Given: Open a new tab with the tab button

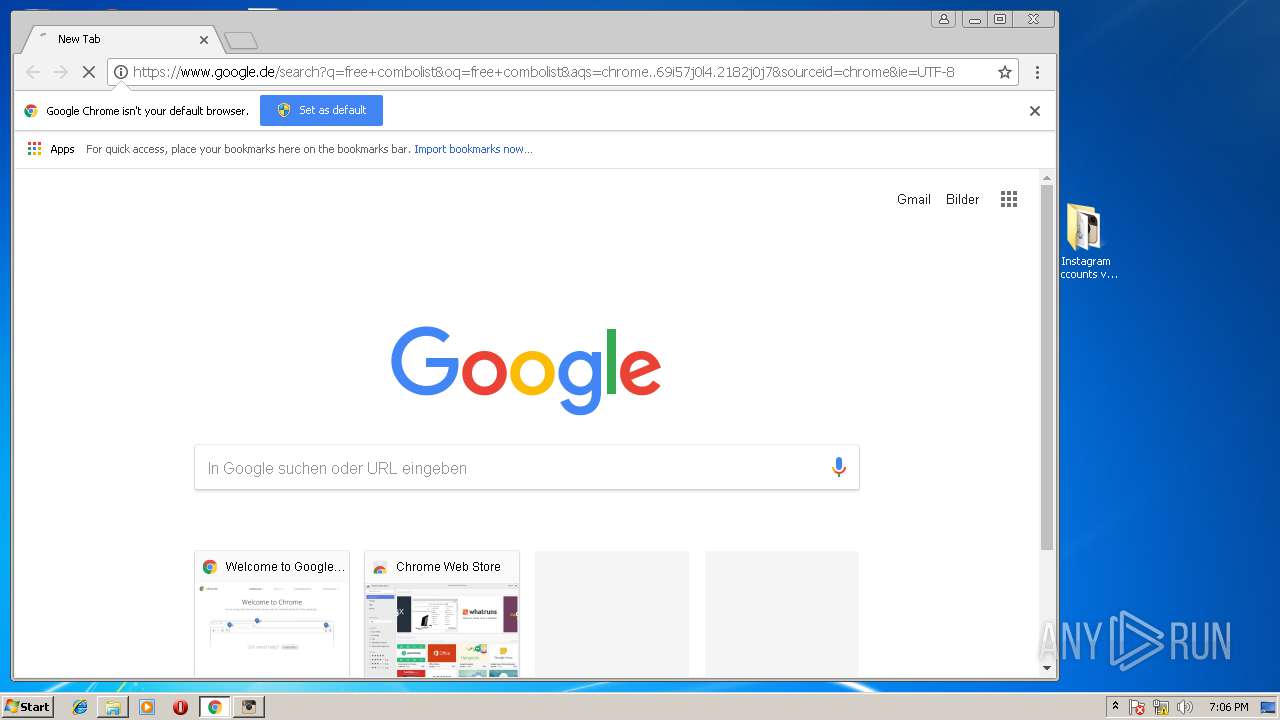Looking at the screenshot, I should pyautogui.click(x=241, y=41).
